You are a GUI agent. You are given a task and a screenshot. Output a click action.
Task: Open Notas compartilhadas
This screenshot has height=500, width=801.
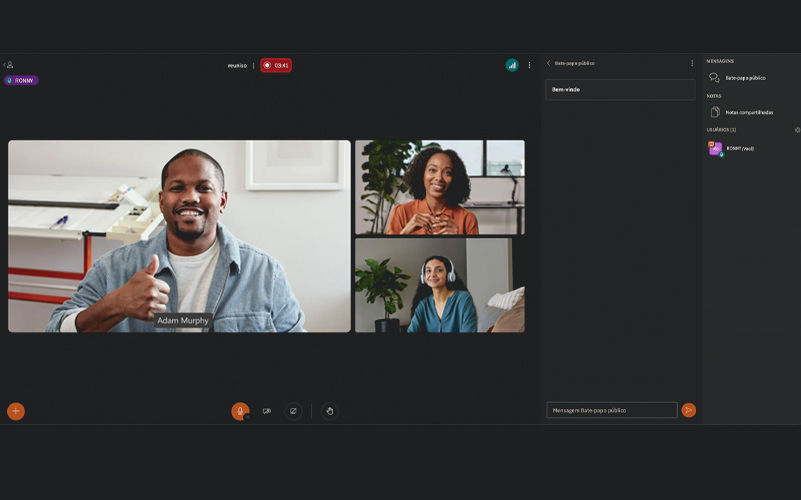tap(748, 112)
